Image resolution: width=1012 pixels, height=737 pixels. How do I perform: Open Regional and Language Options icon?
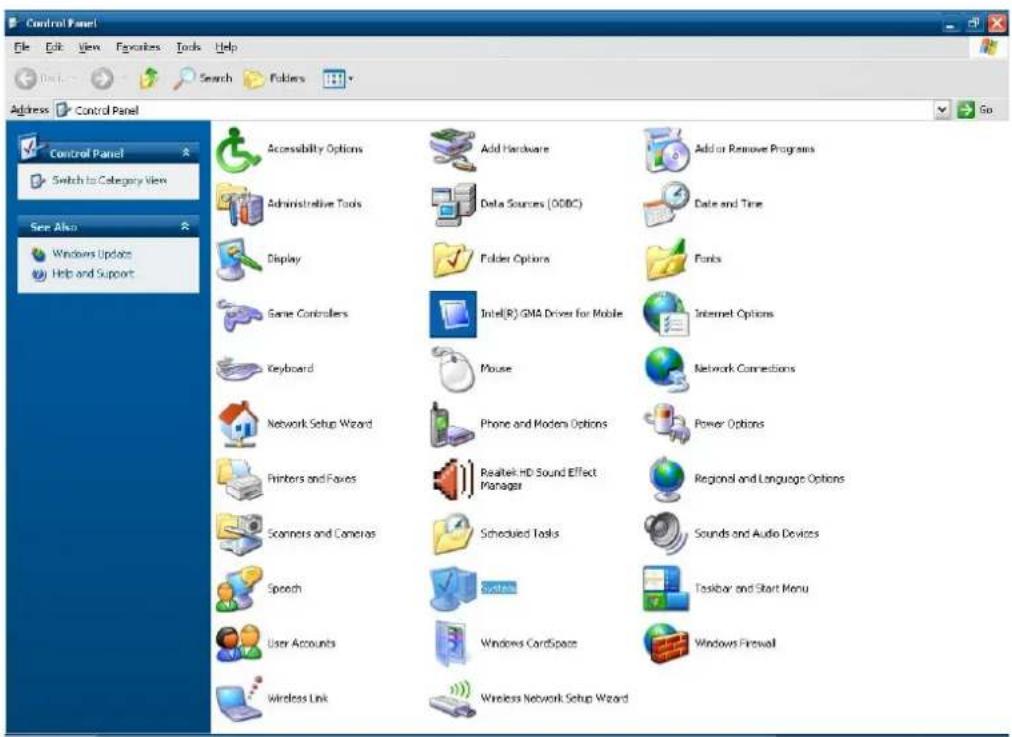click(x=667, y=479)
